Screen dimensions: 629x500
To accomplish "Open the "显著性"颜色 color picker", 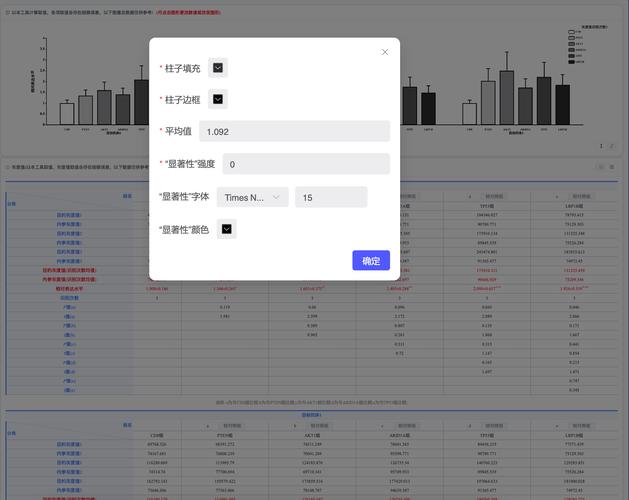I will pyautogui.click(x=227, y=230).
